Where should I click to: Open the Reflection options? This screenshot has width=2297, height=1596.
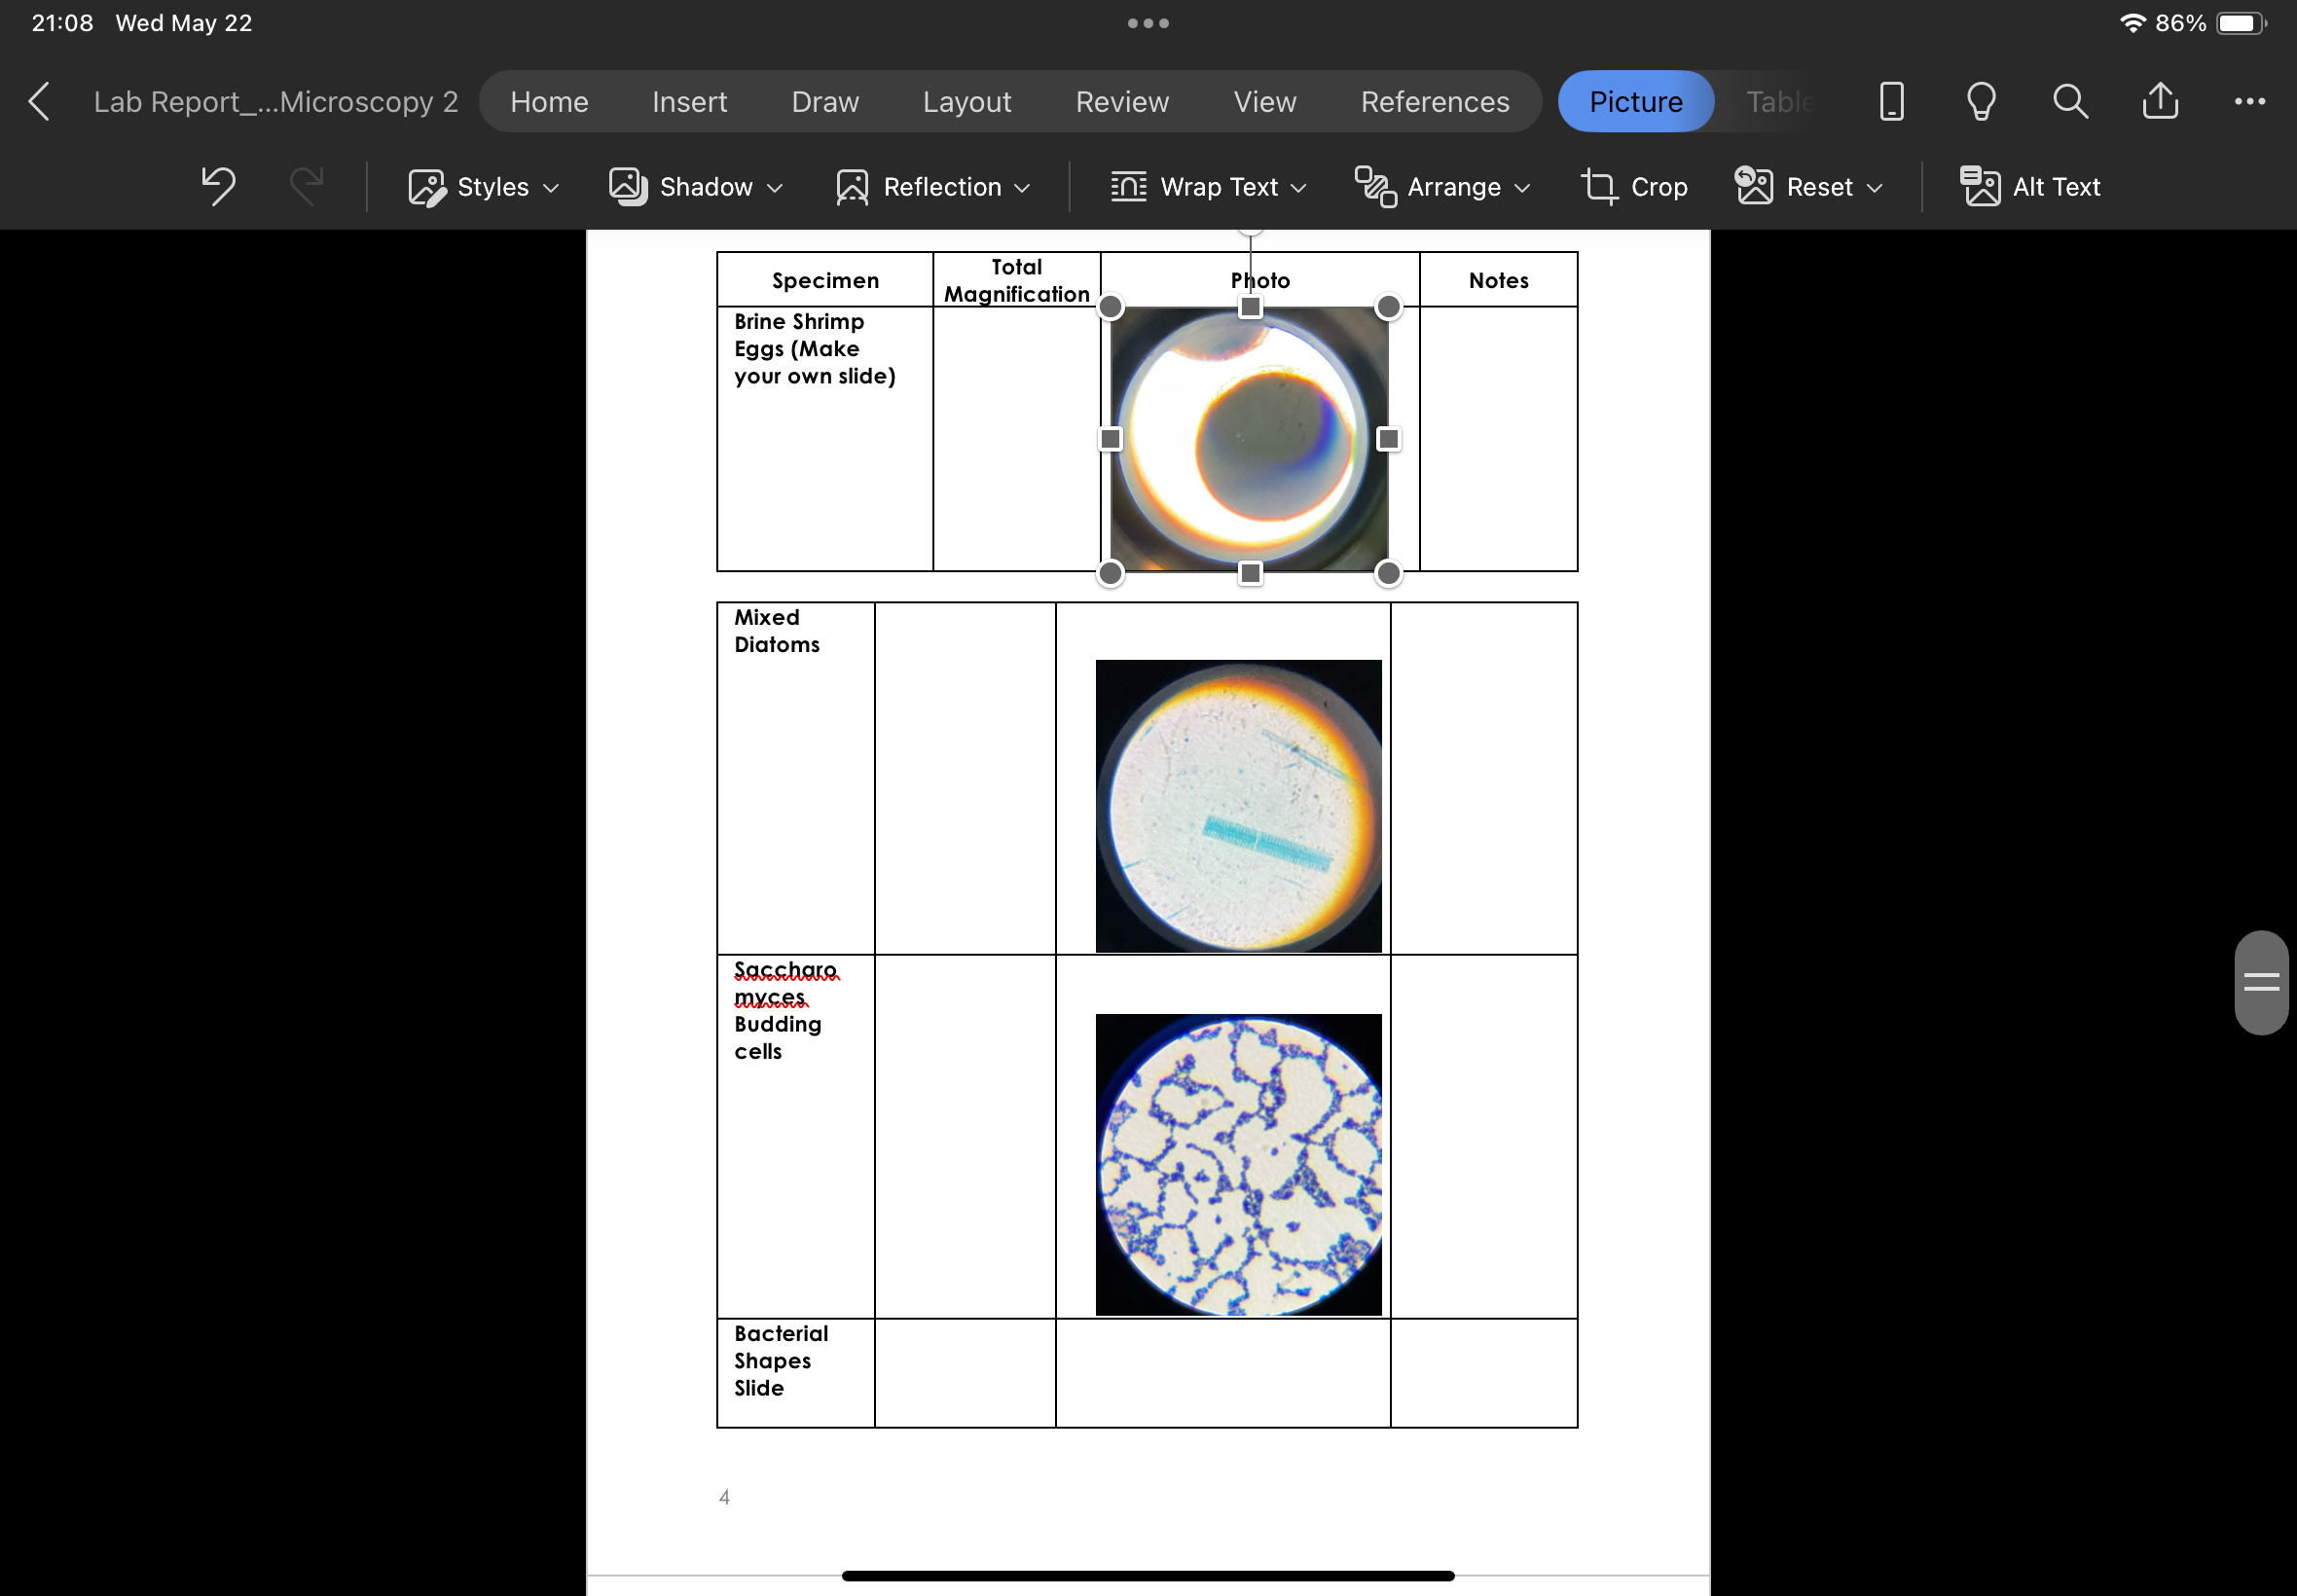(933, 187)
